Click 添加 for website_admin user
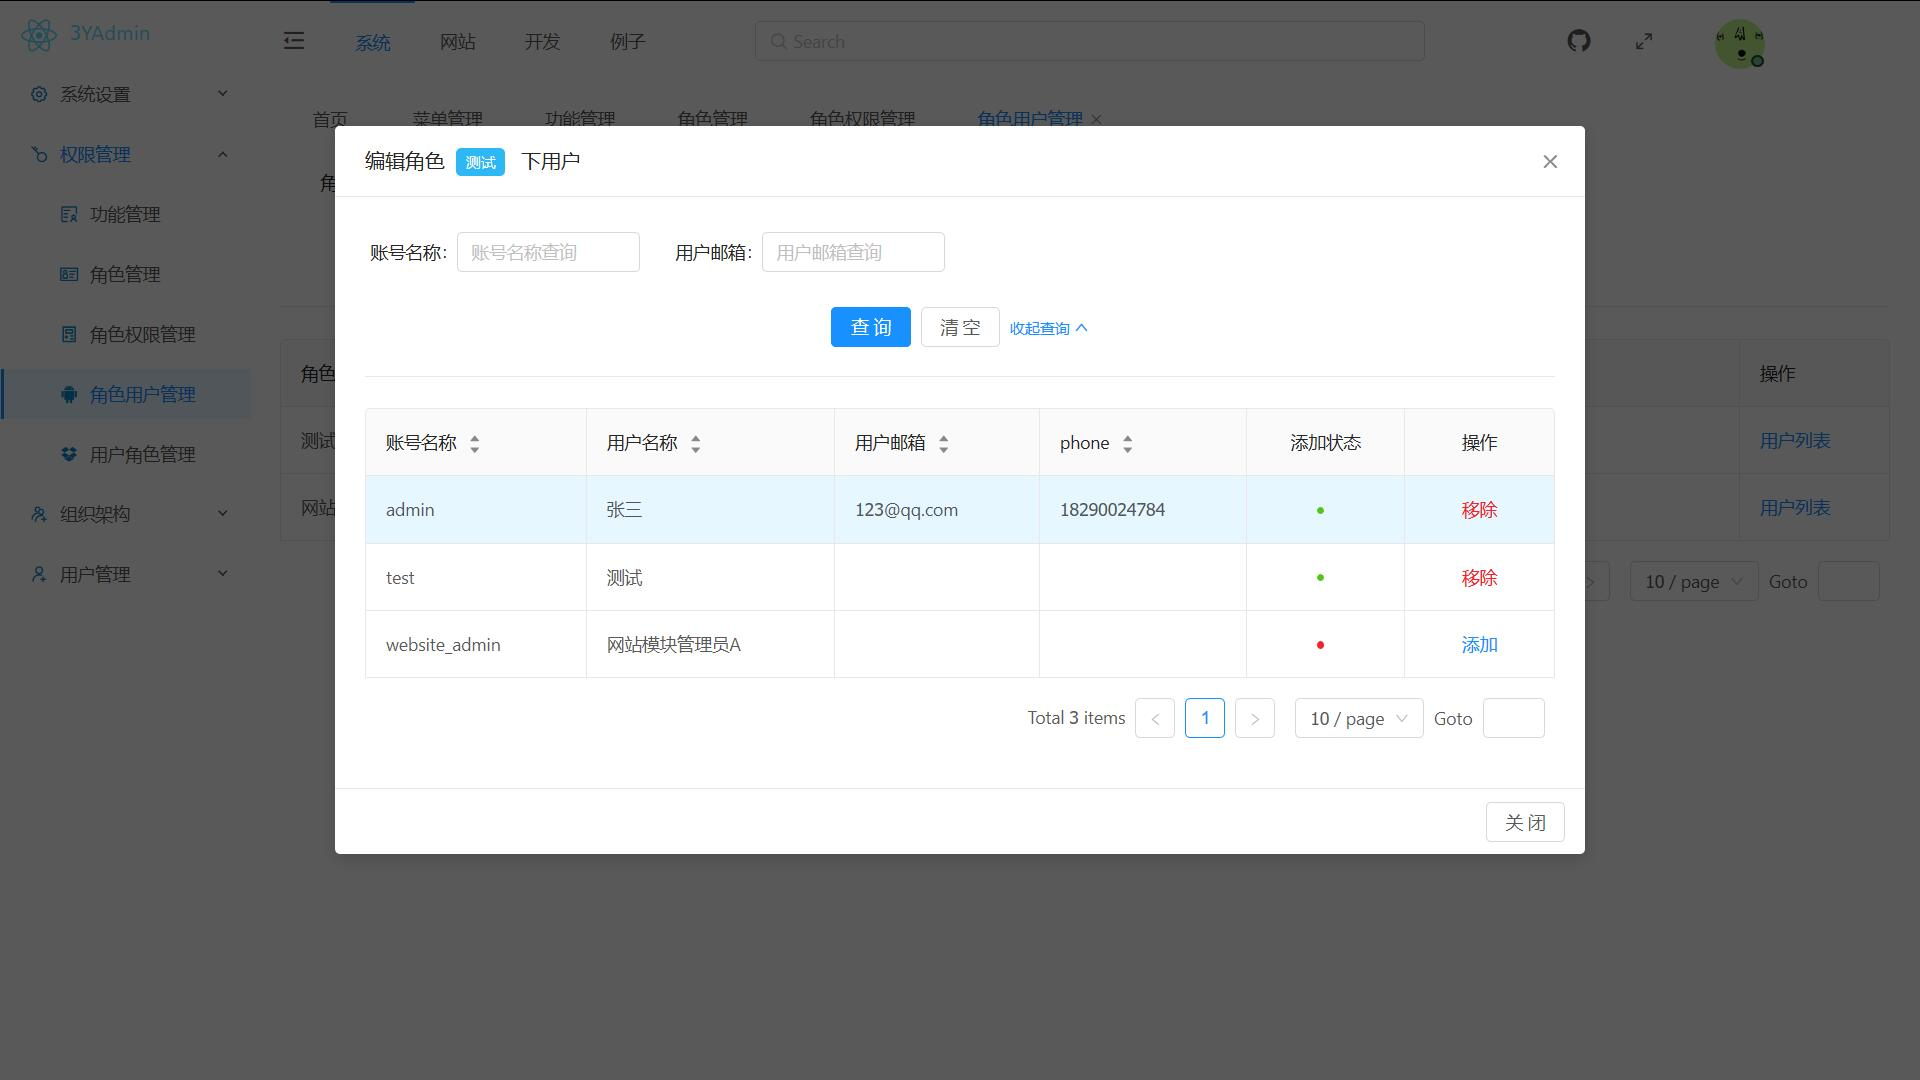Screen dimensions: 1920x1080 (x=1478, y=645)
